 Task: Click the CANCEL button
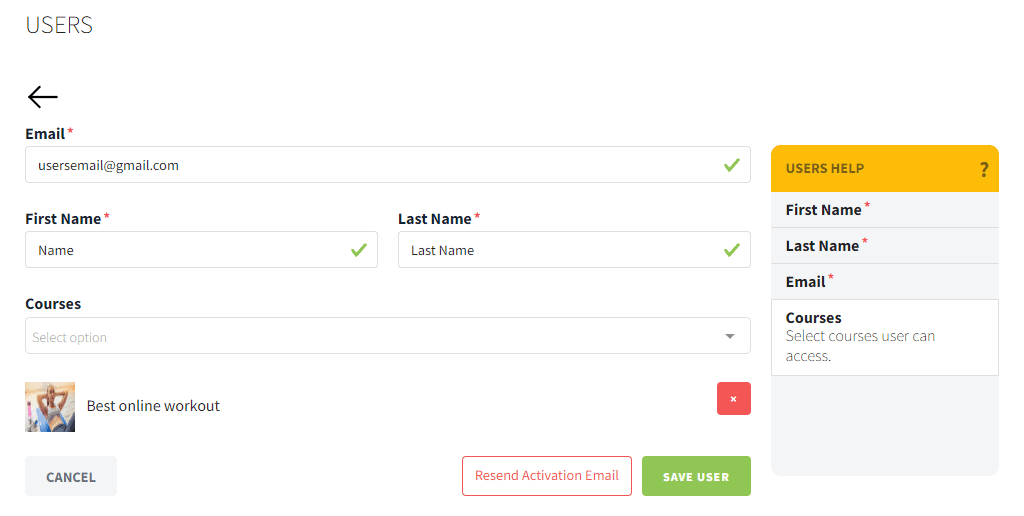pos(71,476)
